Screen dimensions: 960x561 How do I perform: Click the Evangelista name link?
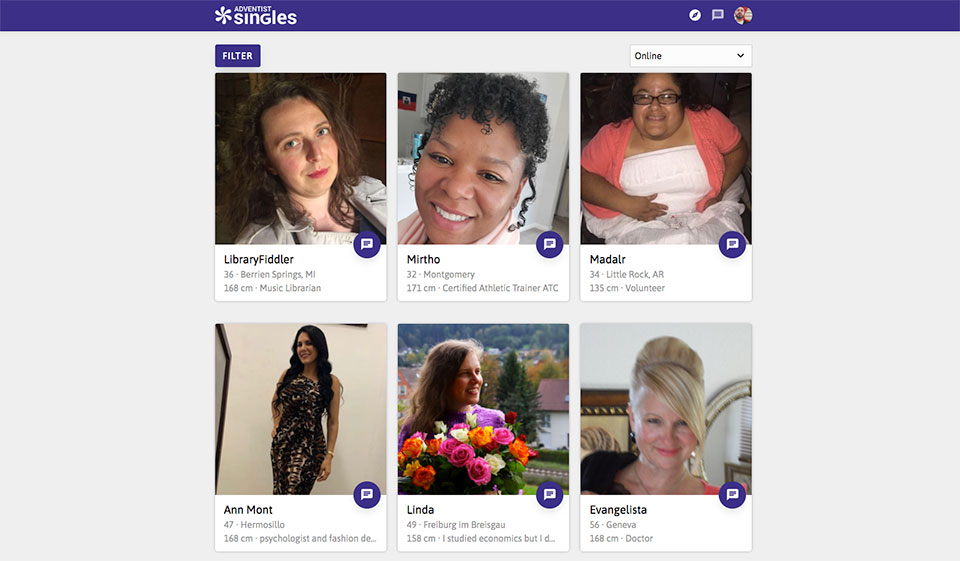click(x=618, y=510)
